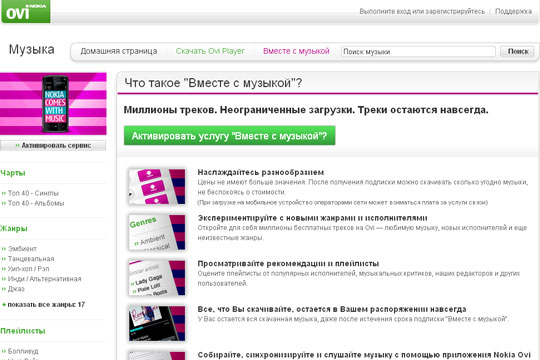The height and width of the screenshot is (360, 540).
Task: Go to Домашняя страница tab
Action: pyautogui.click(x=119, y=51)
